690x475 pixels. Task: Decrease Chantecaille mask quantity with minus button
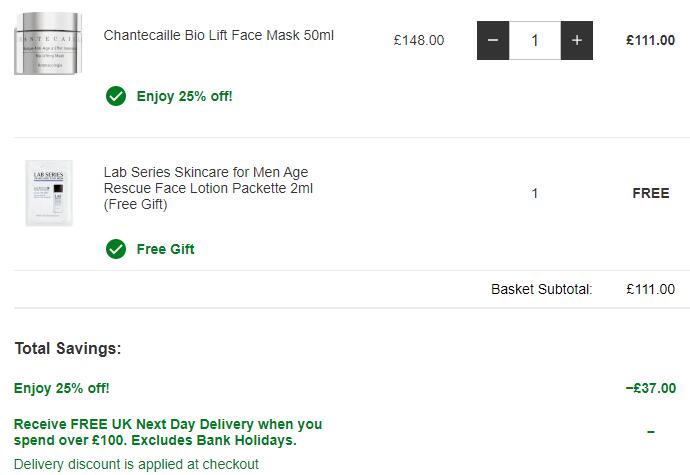[493, 41]
